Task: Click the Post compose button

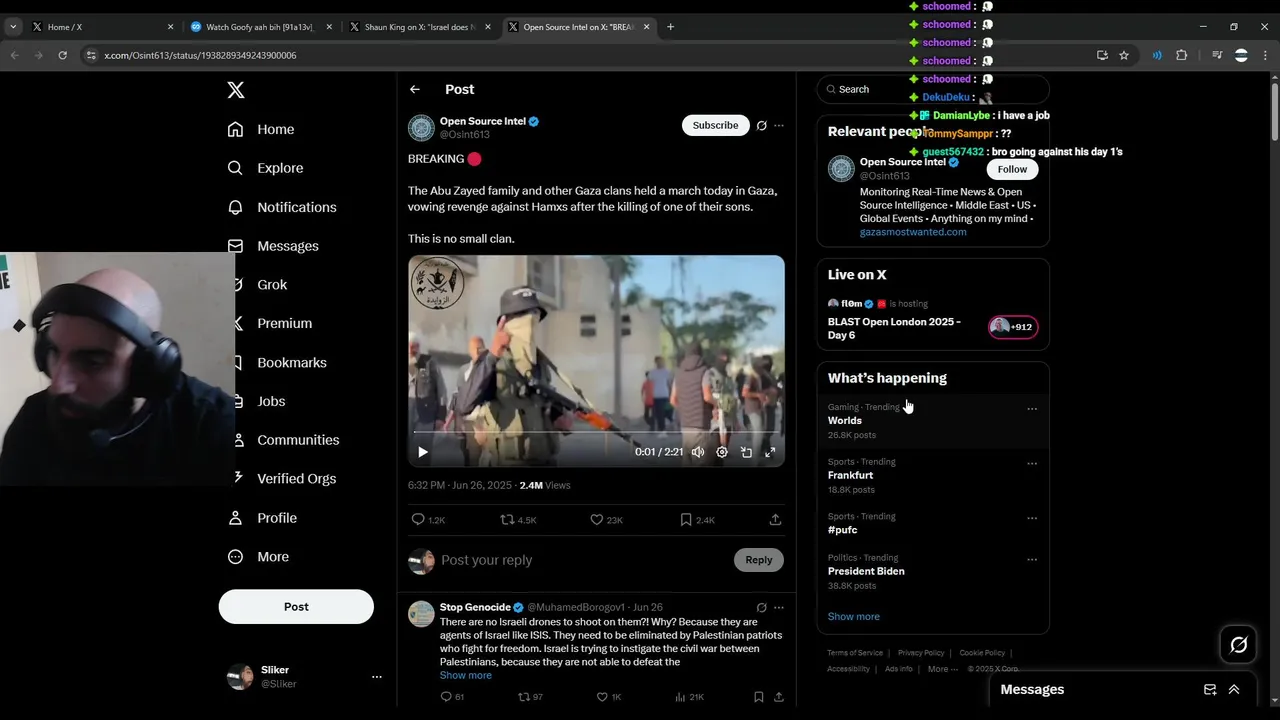Action: pos(296,607)
